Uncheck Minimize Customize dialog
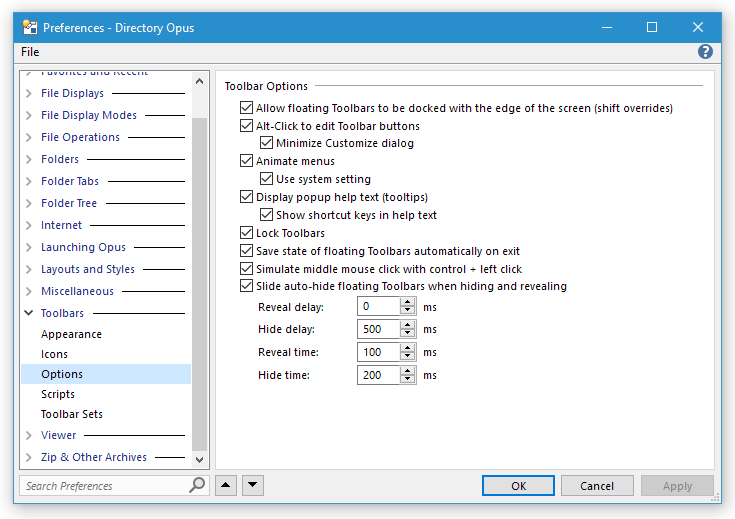The width and height of the screenshot is (735, 519). click(266, 143)
